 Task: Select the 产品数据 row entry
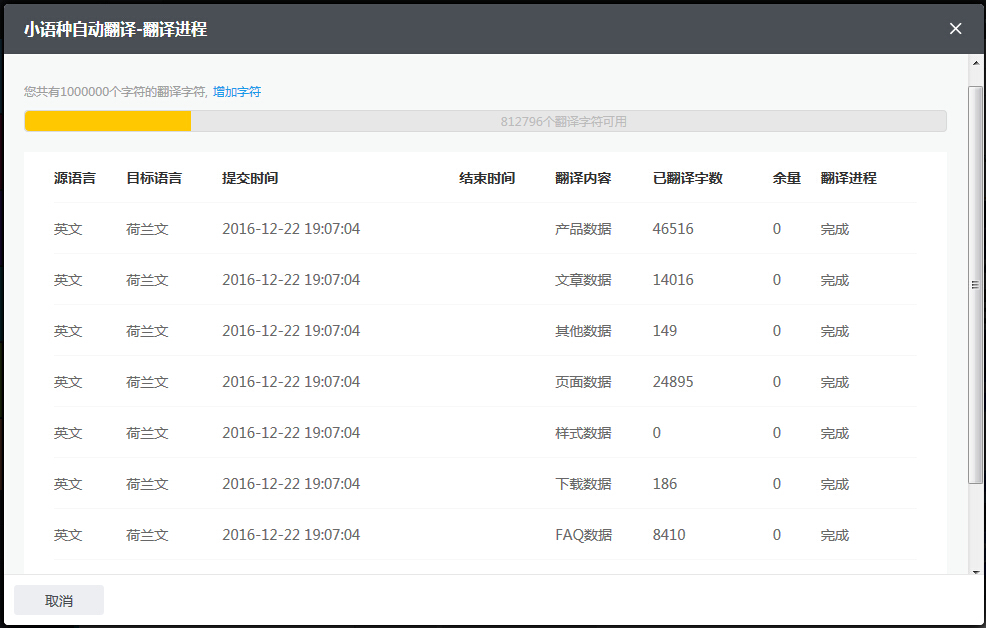pos(583,229)
